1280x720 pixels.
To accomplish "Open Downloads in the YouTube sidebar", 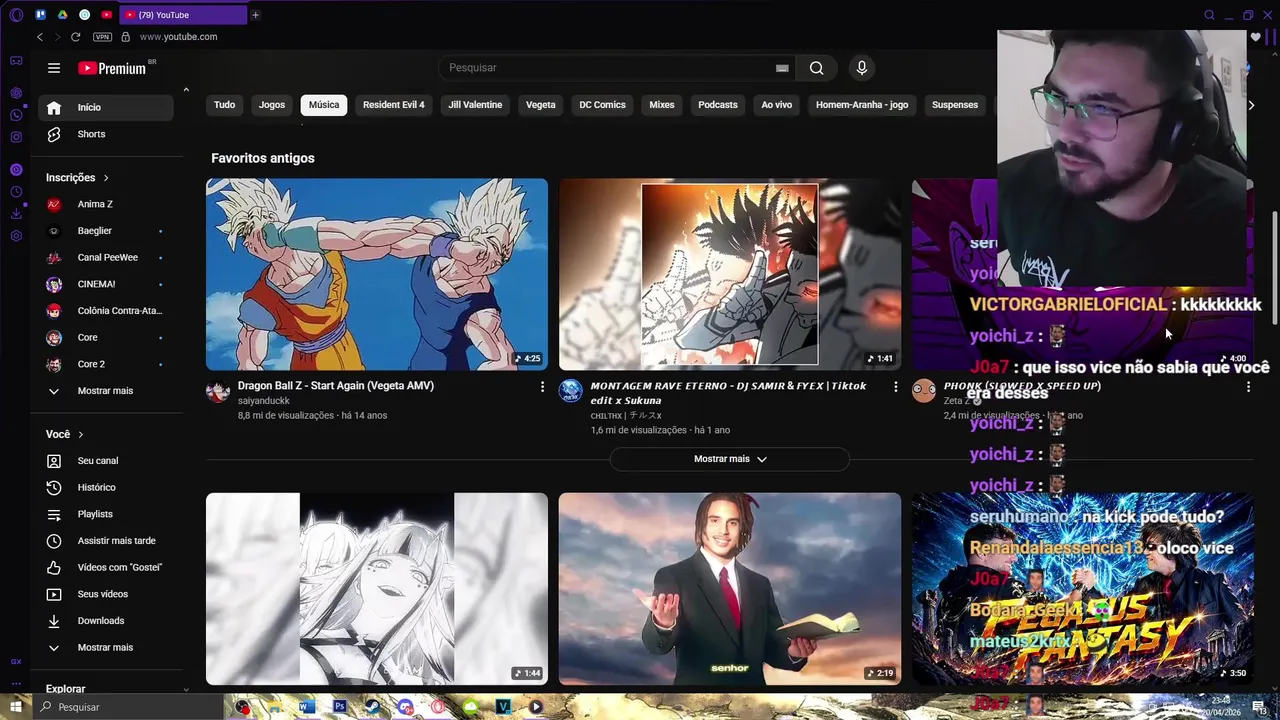I will (x=106, y=621).
